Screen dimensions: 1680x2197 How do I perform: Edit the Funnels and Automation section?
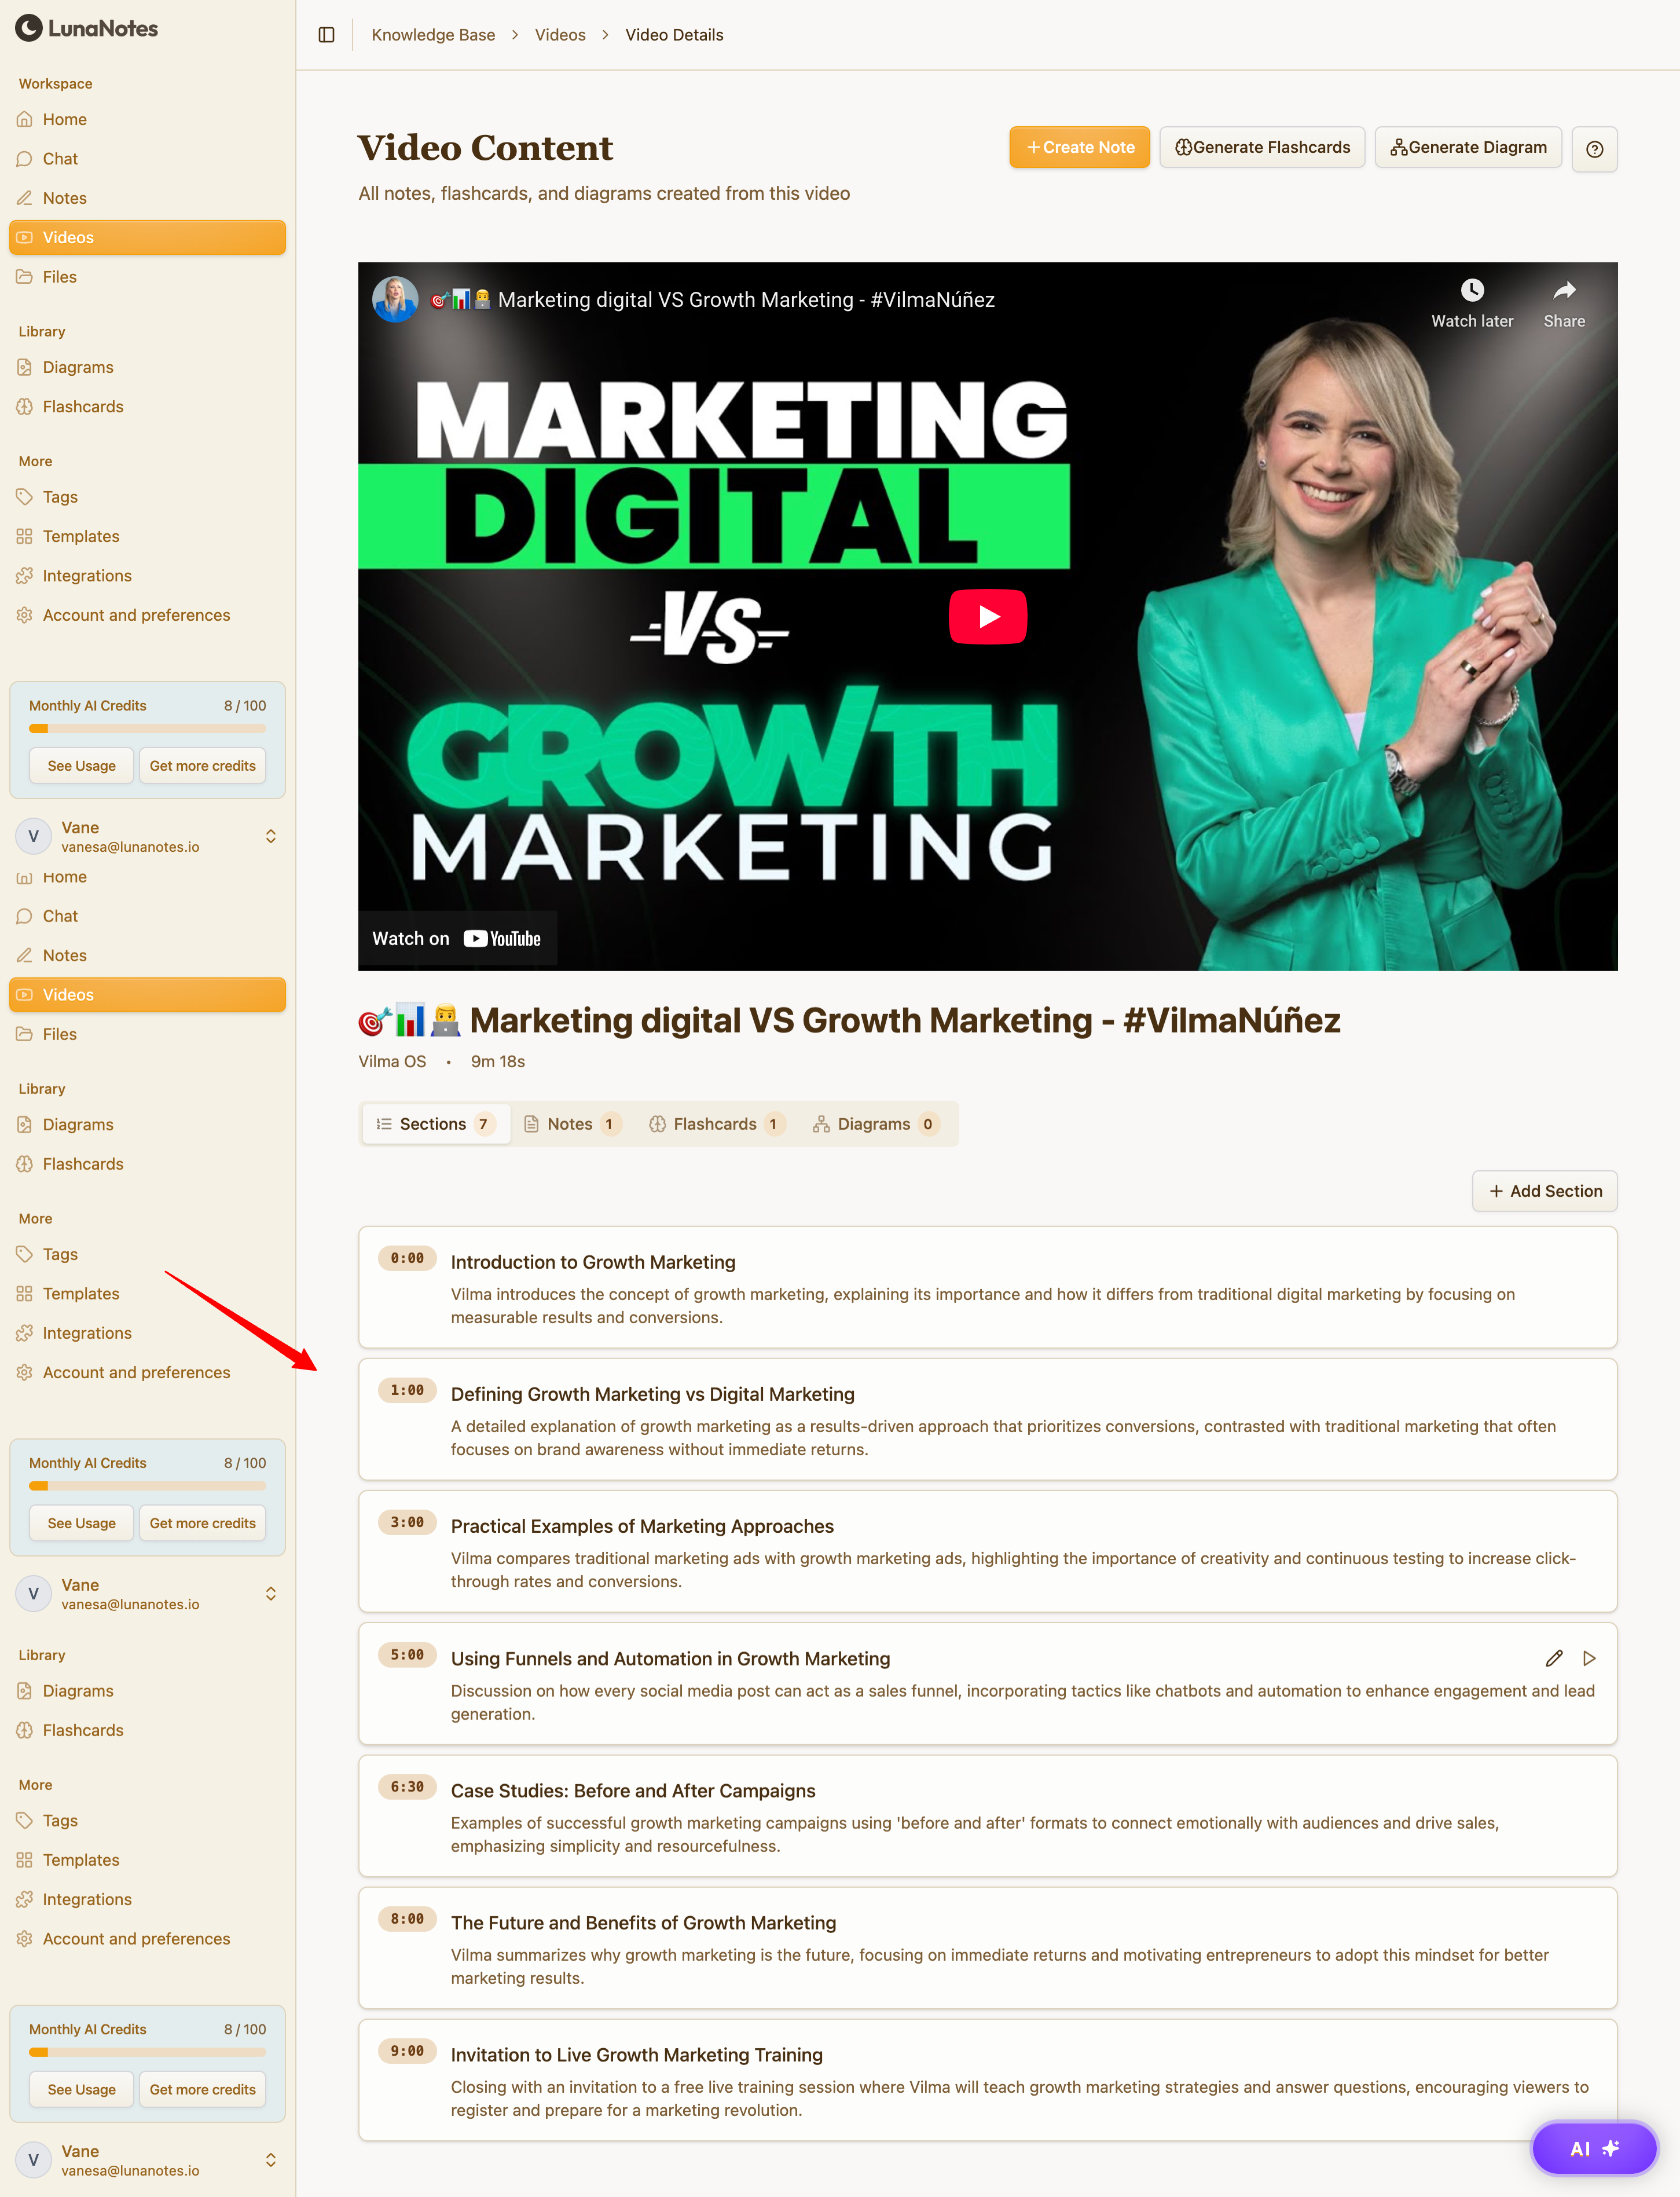tap(1553, 1658)
